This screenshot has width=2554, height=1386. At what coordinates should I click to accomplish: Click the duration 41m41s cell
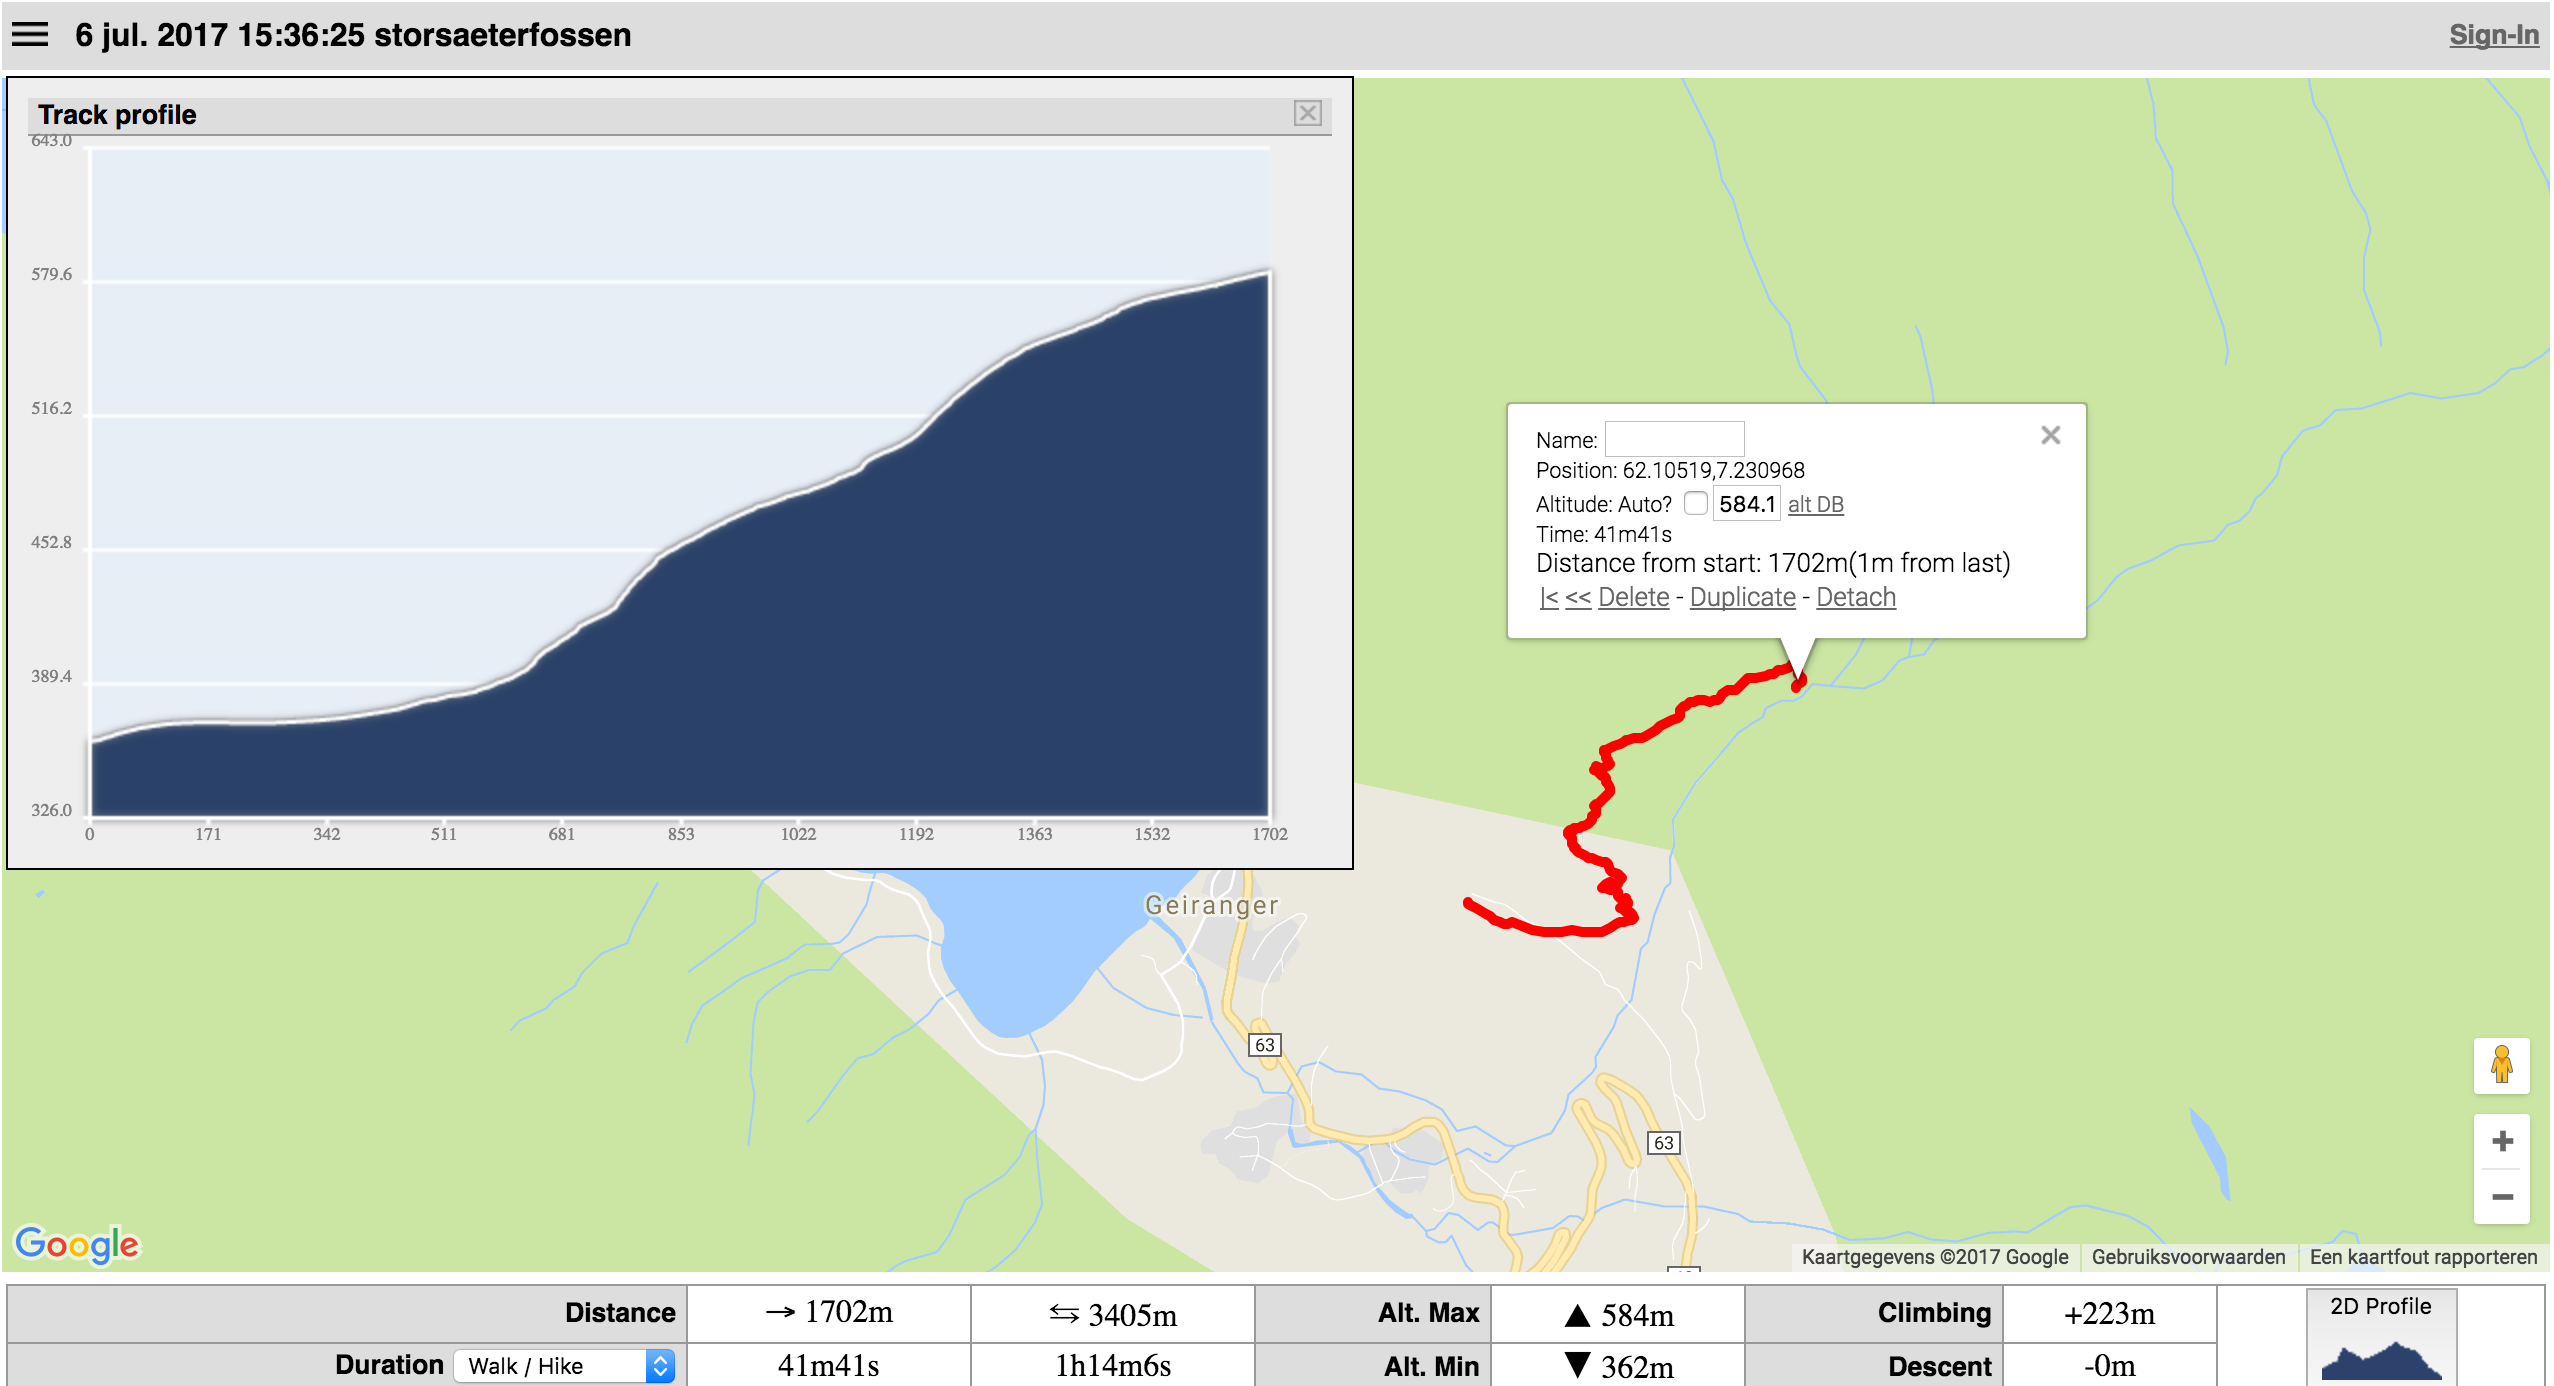tap(829, 1365)
